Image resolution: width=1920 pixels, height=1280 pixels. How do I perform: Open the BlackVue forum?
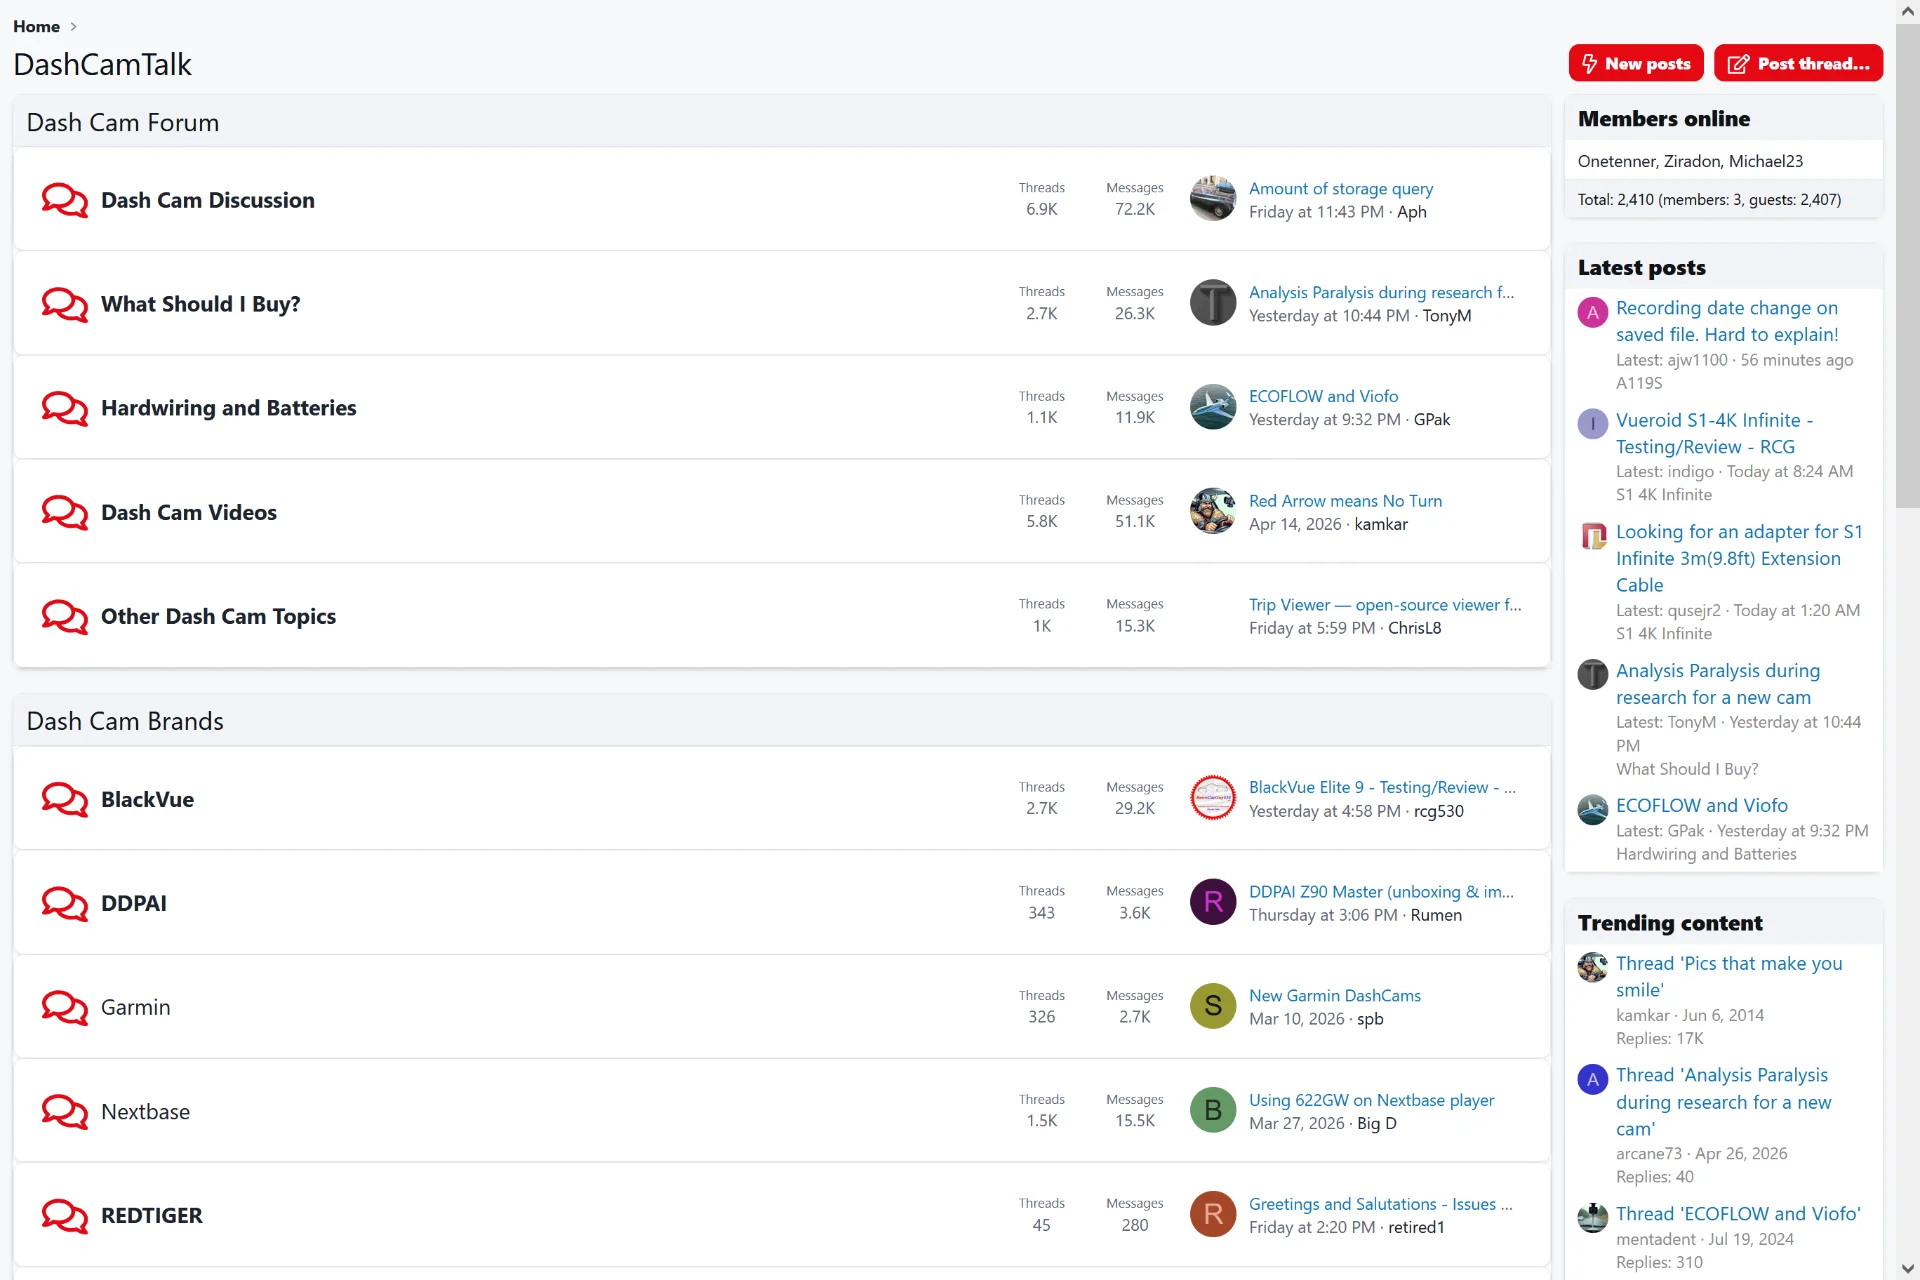148,799
